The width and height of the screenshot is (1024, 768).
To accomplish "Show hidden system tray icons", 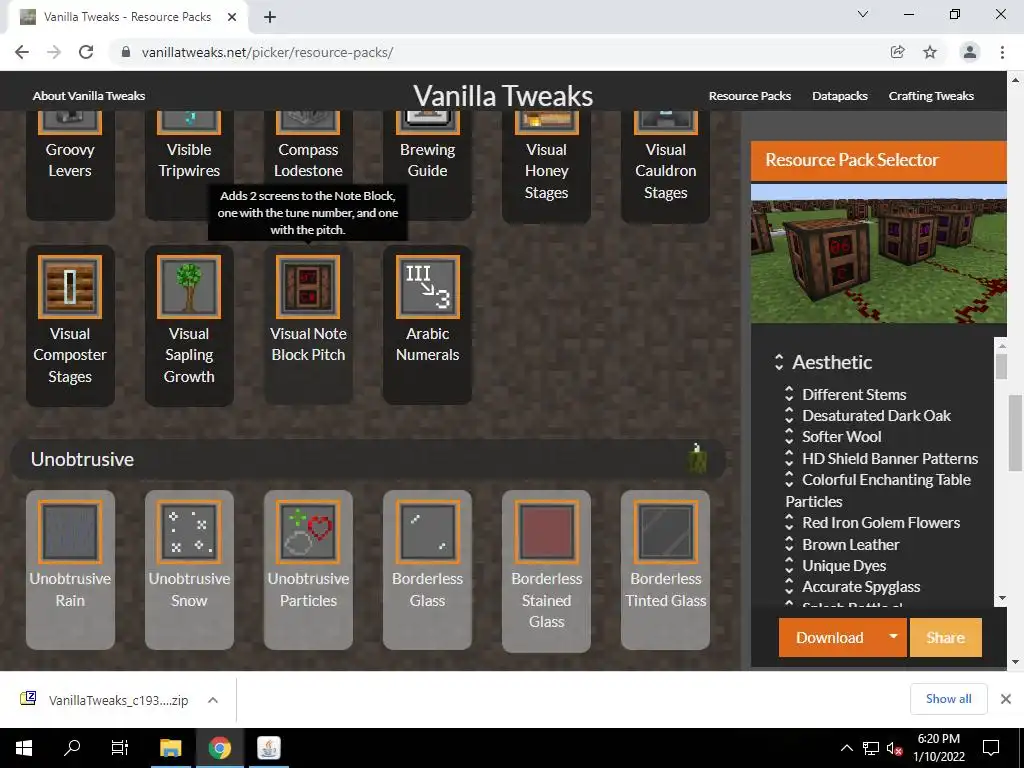I will coord(846,748).
